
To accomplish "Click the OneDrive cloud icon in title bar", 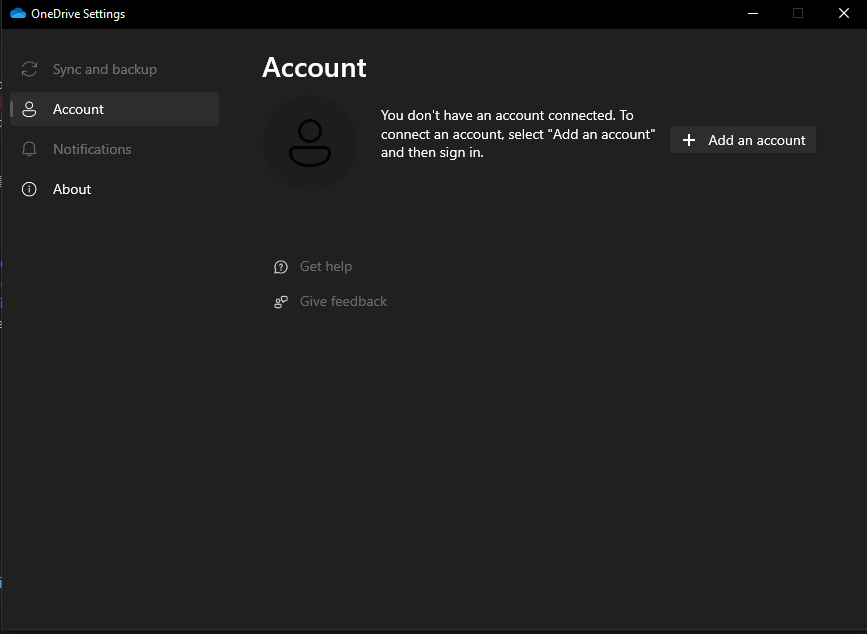I will point(18,13).
